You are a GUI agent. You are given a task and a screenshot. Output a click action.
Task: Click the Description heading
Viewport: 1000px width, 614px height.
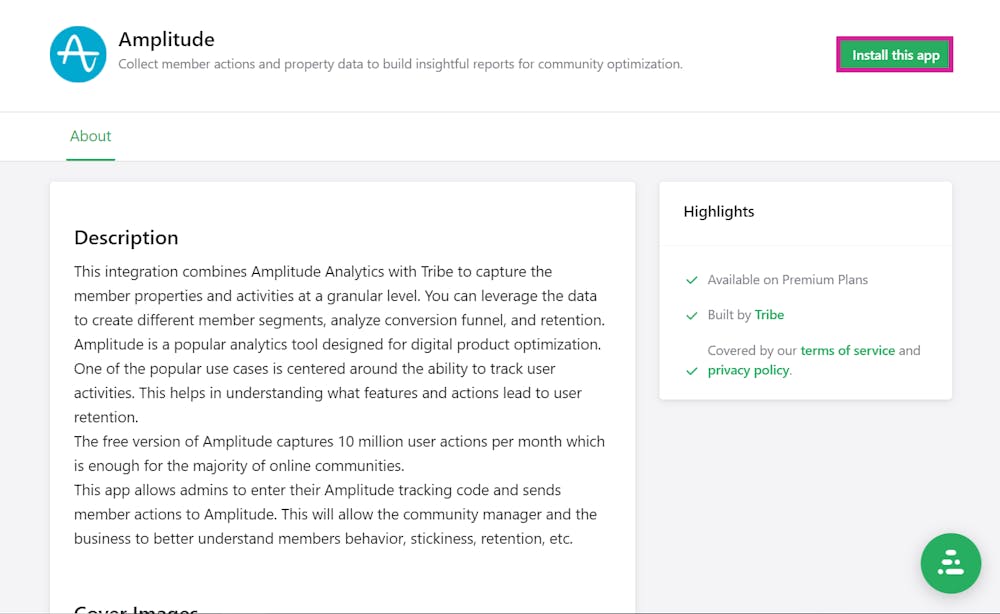click(x=126, y=238)
